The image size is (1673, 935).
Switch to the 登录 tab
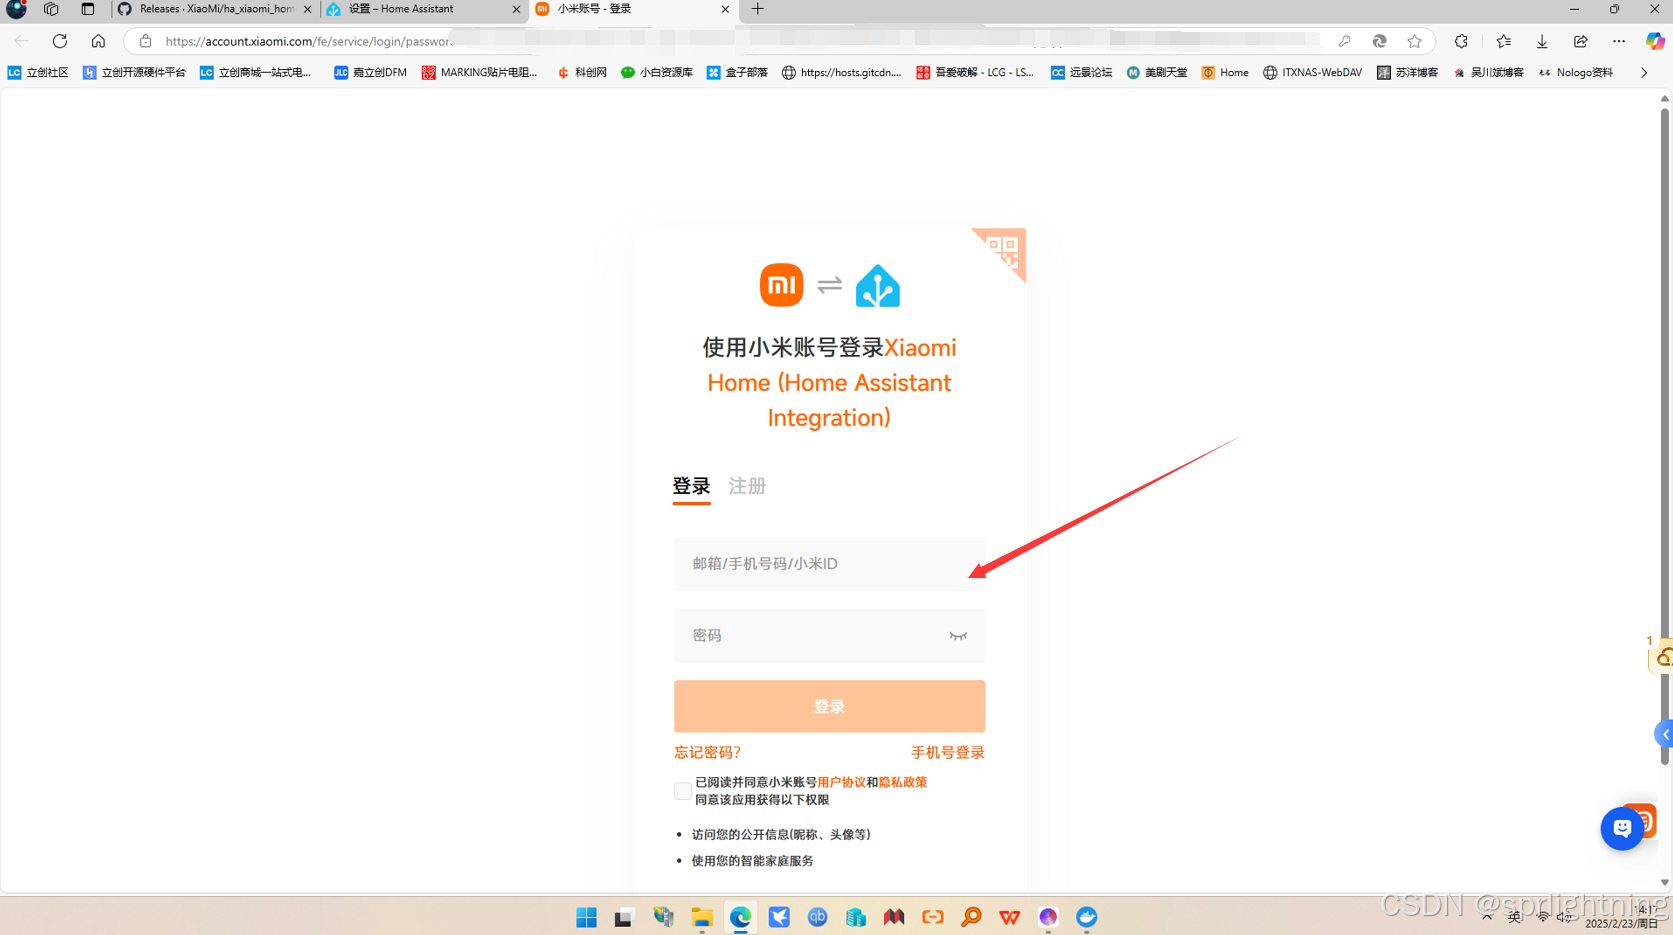[x=691, y=486]
